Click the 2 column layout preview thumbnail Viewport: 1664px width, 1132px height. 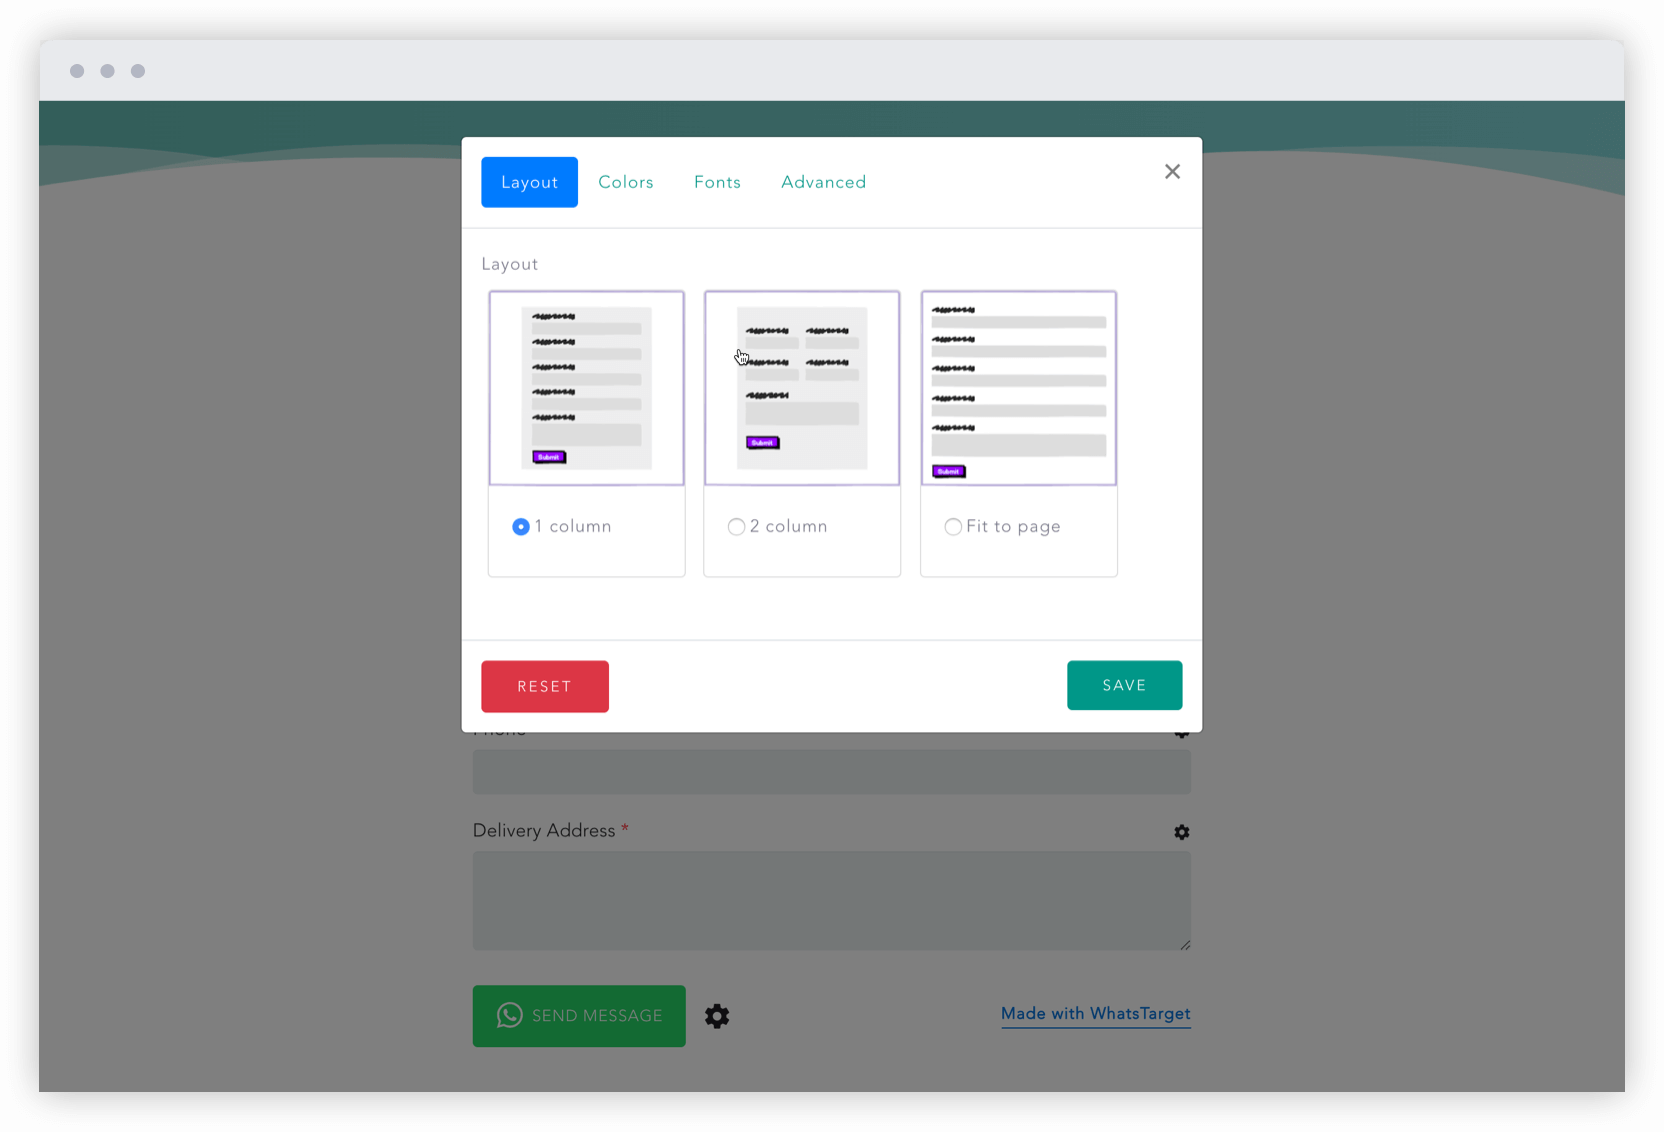[x=802, y=388]
